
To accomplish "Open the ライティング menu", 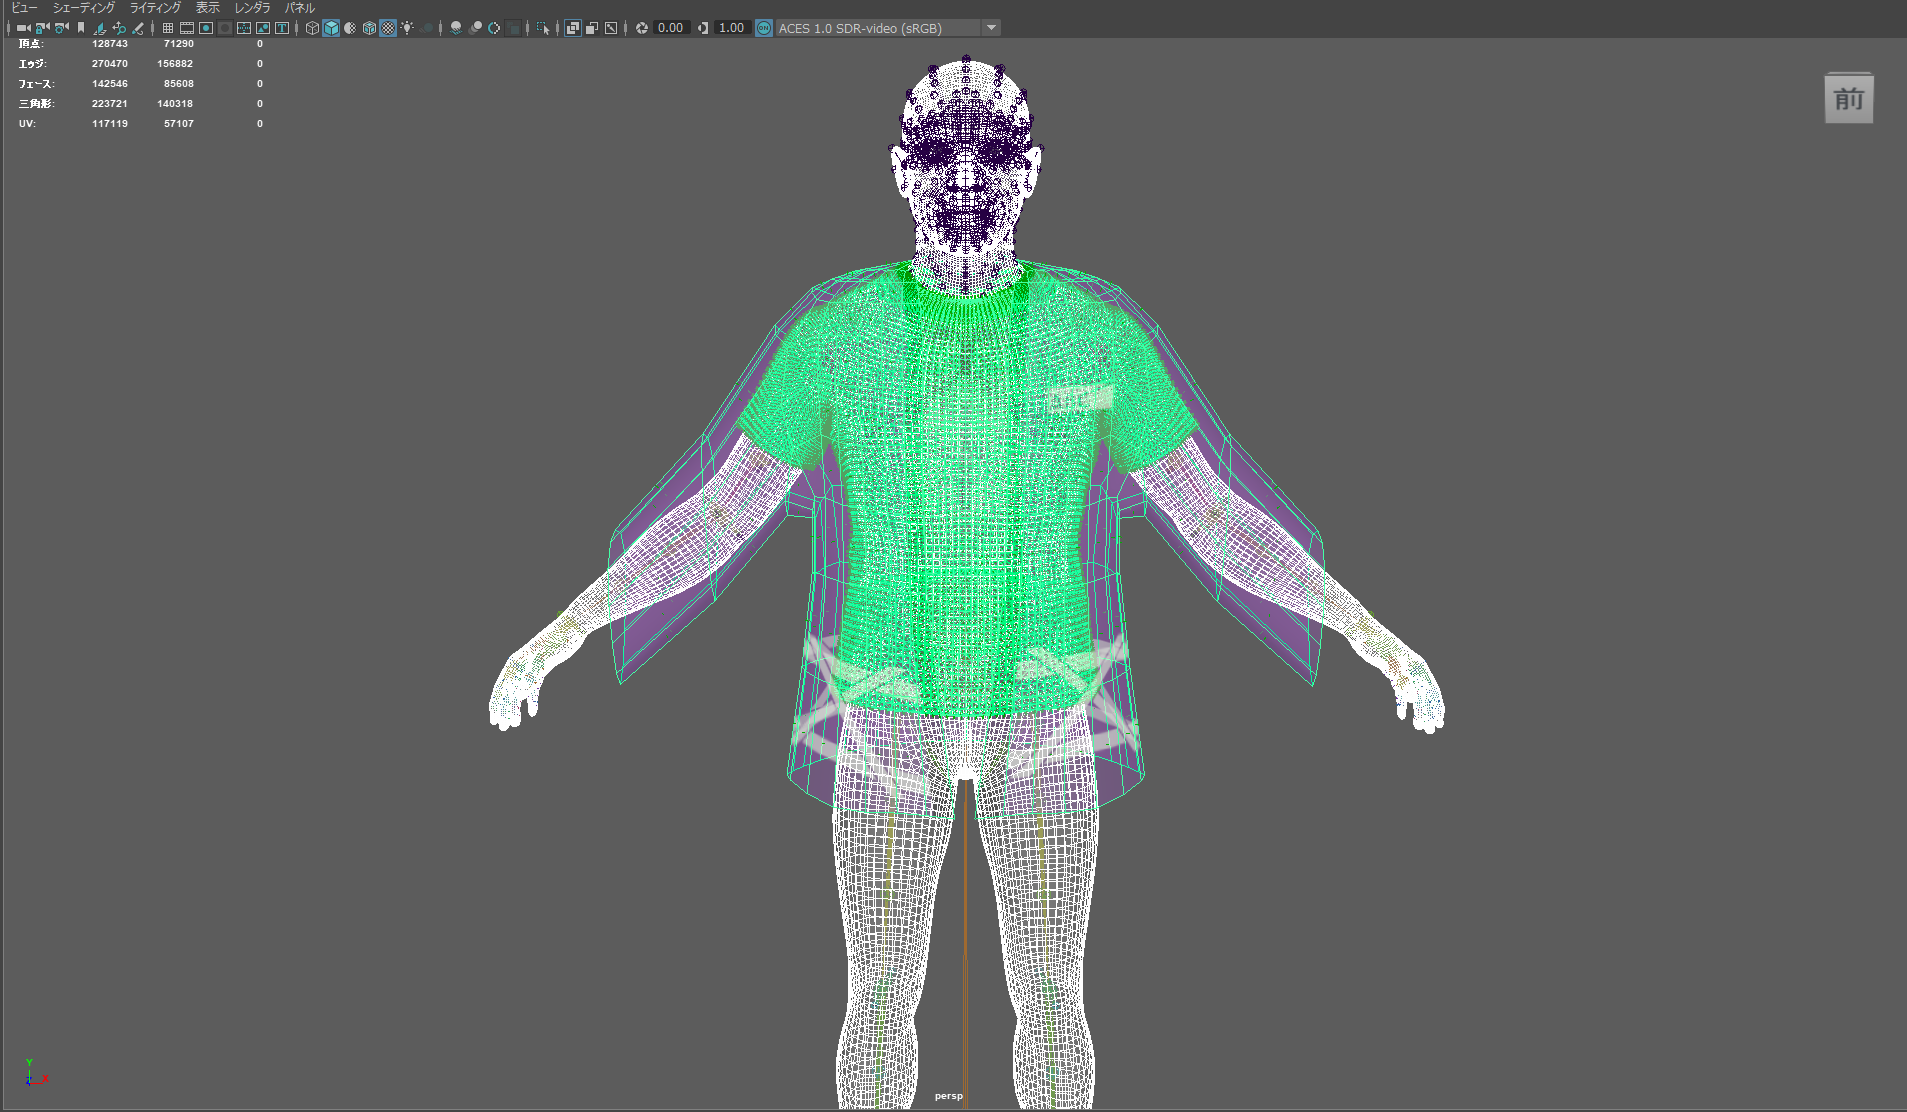I will coord(155,7).
